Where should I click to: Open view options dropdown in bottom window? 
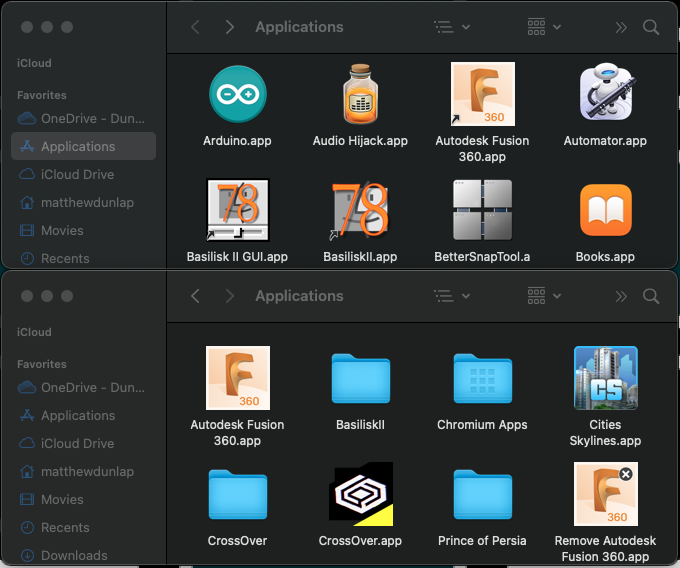click(x=452, y=296)
